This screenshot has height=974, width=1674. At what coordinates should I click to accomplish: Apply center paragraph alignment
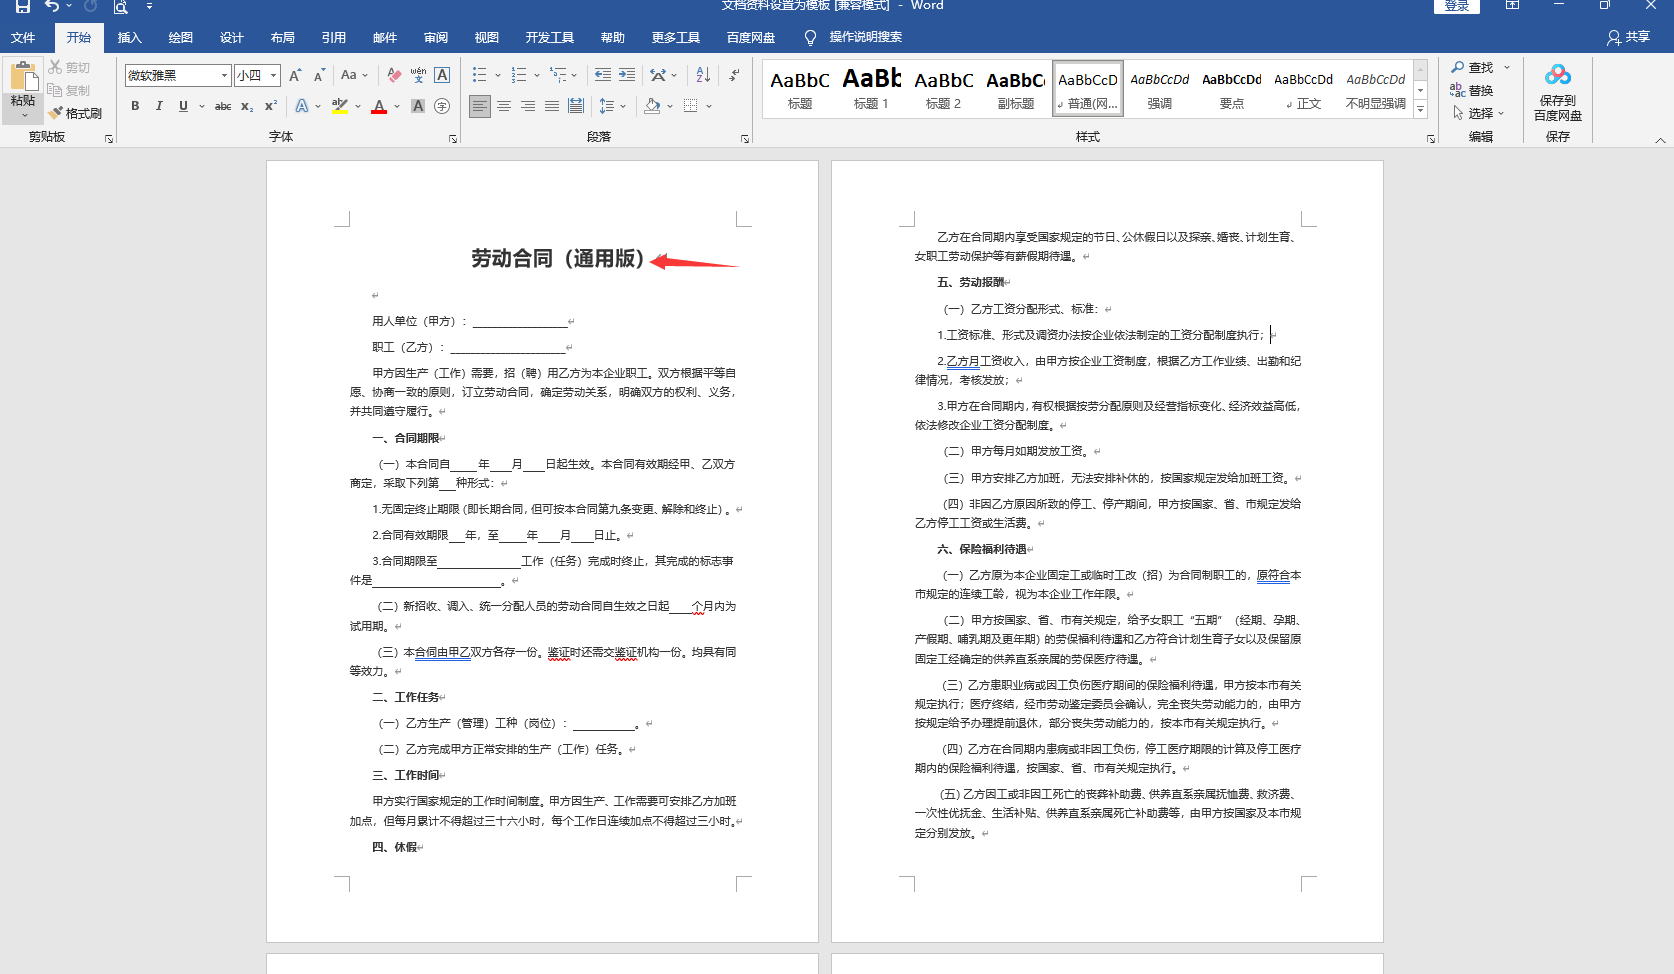coord(504,106)
